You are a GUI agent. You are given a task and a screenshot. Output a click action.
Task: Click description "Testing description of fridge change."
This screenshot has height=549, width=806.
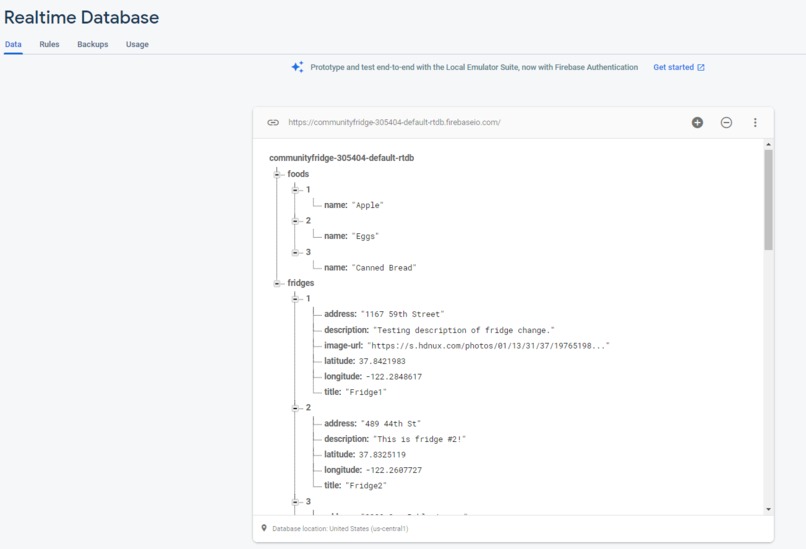tap(464, 330)
